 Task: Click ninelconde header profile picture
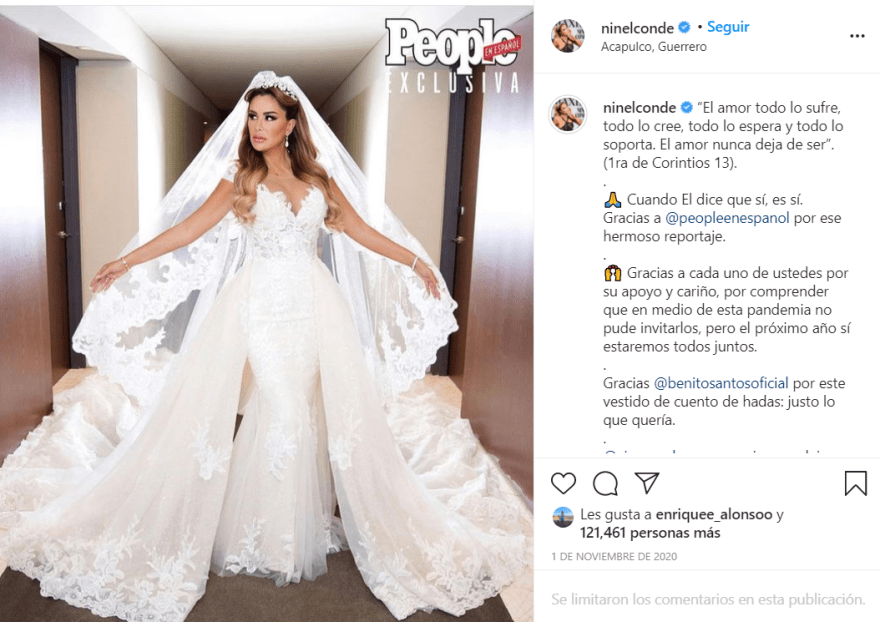[x=567, y=35]
